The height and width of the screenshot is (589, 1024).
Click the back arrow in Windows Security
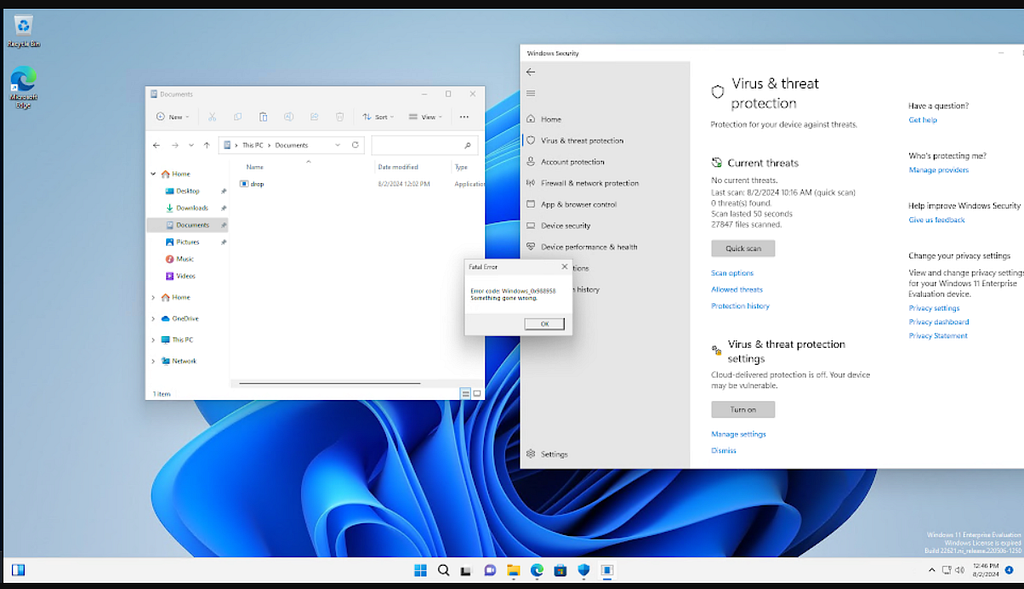pyautogui.click(x=531, y=72)
